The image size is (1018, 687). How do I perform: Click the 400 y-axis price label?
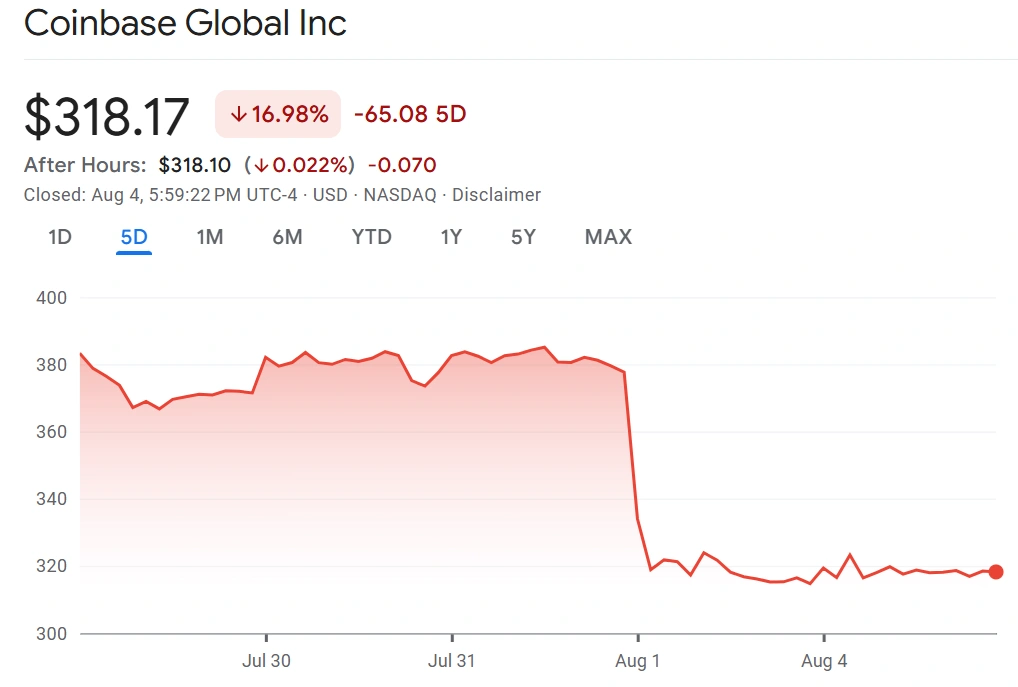point(50,298)
